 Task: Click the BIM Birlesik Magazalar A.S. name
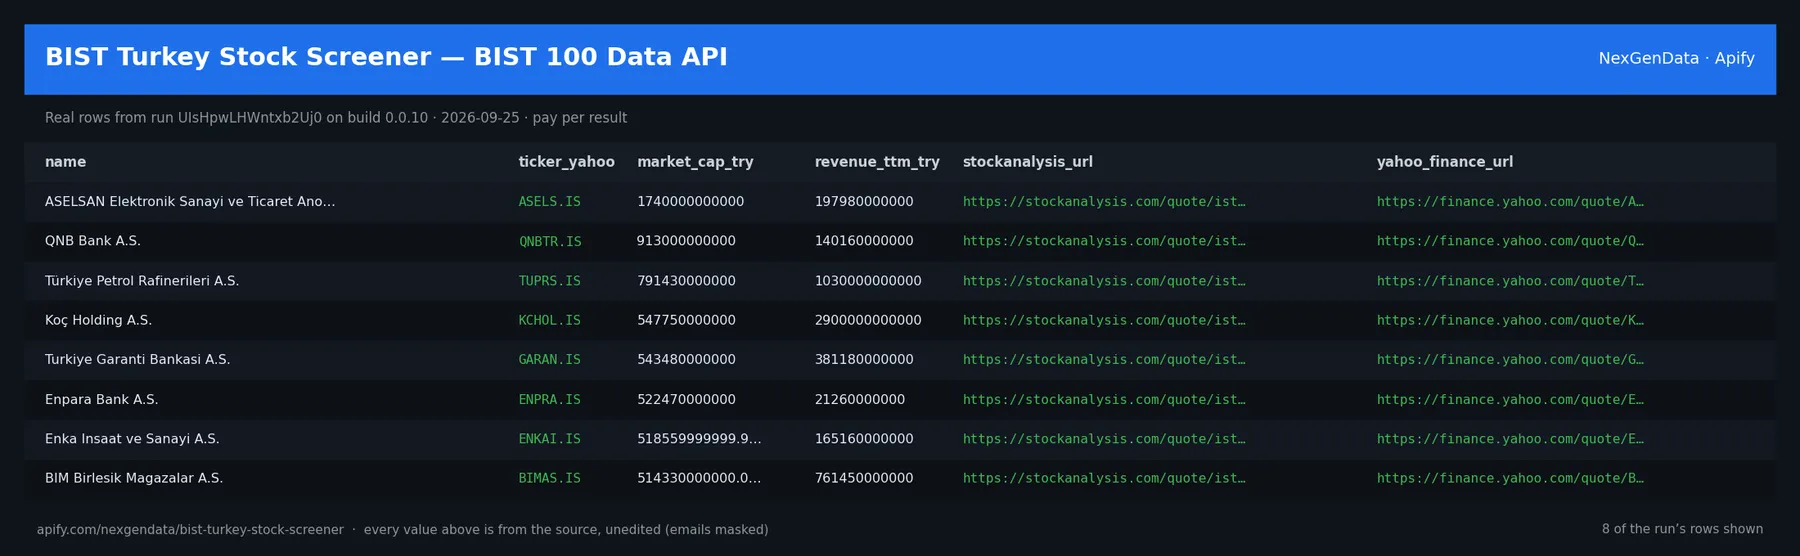pos(134,478)
